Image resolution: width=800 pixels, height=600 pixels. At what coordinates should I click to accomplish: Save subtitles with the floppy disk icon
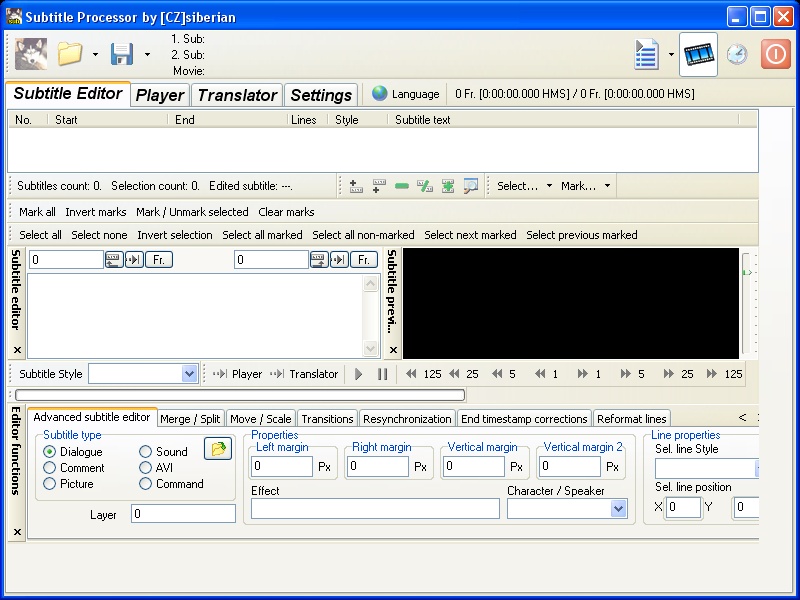point(122,54)
